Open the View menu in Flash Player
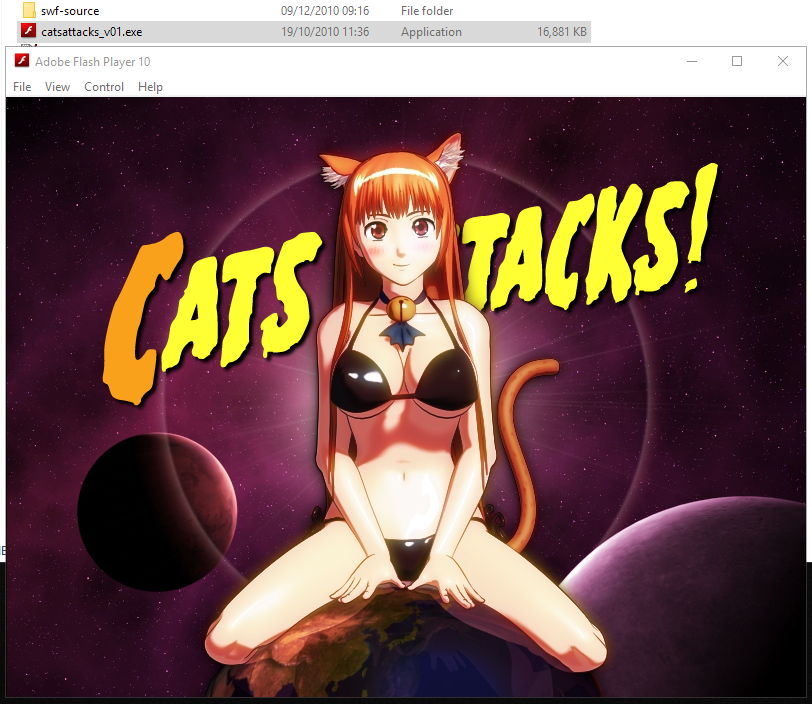This screenshot has width=812, height=704. (x=57, y=87)
